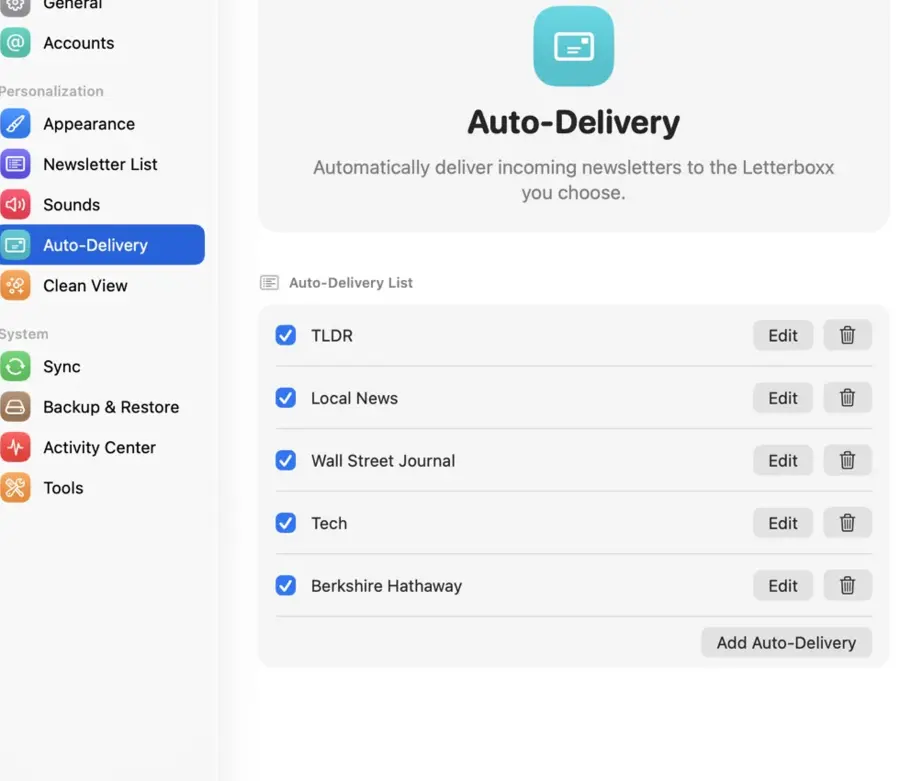
Task: Select Auto-Delivery in the sidebar
Action: pos(102,245)
